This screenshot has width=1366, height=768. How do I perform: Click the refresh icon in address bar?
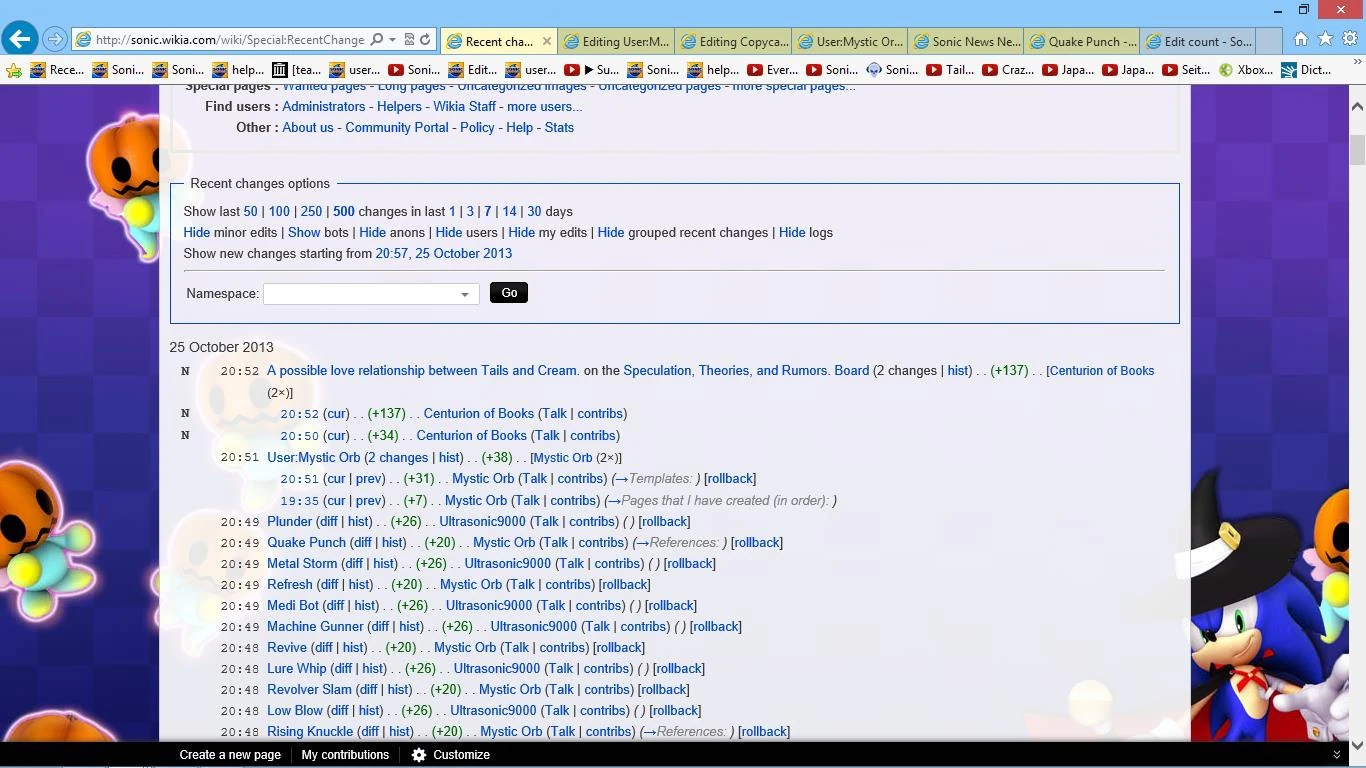[425, 40]
